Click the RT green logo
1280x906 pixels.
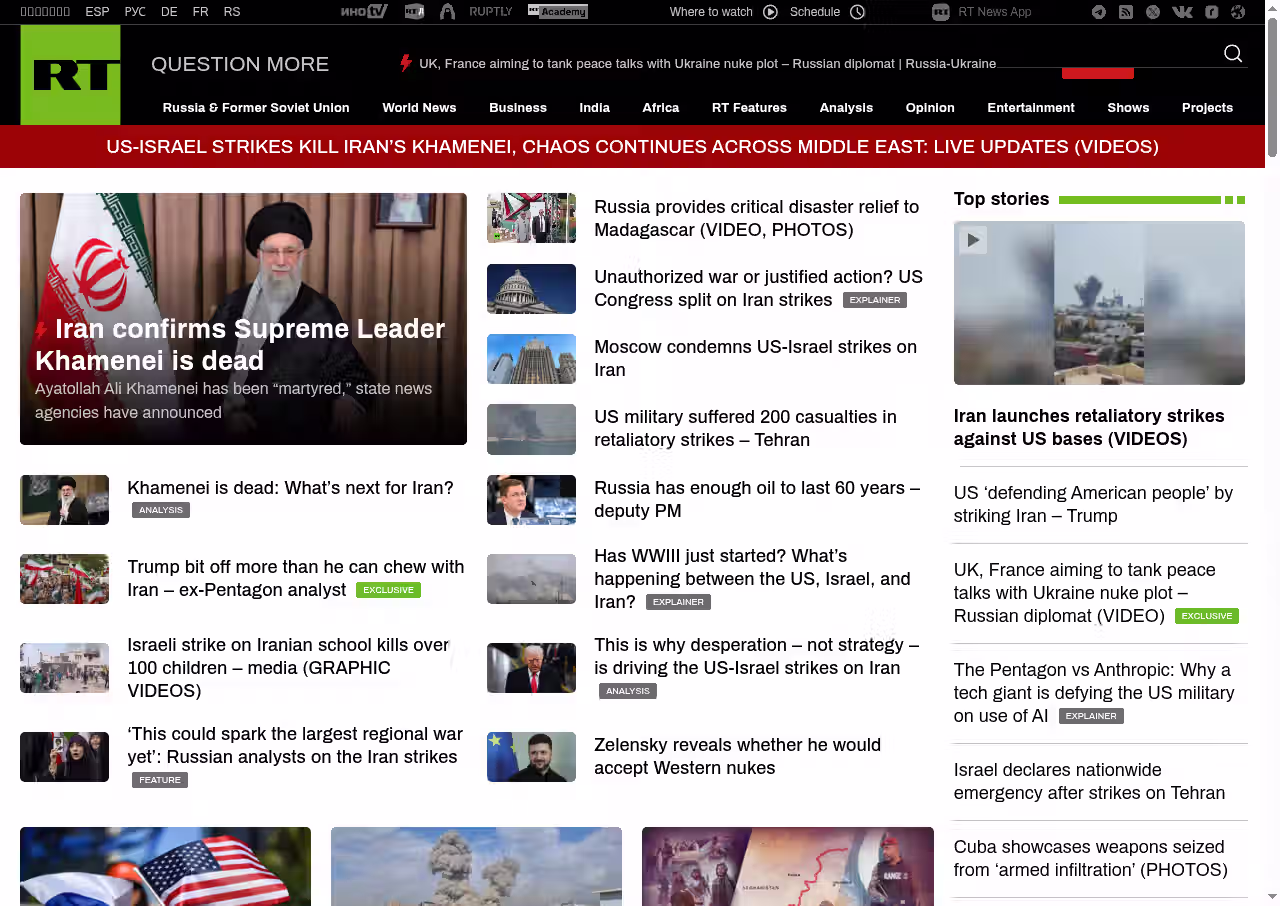tap(70, 75)
